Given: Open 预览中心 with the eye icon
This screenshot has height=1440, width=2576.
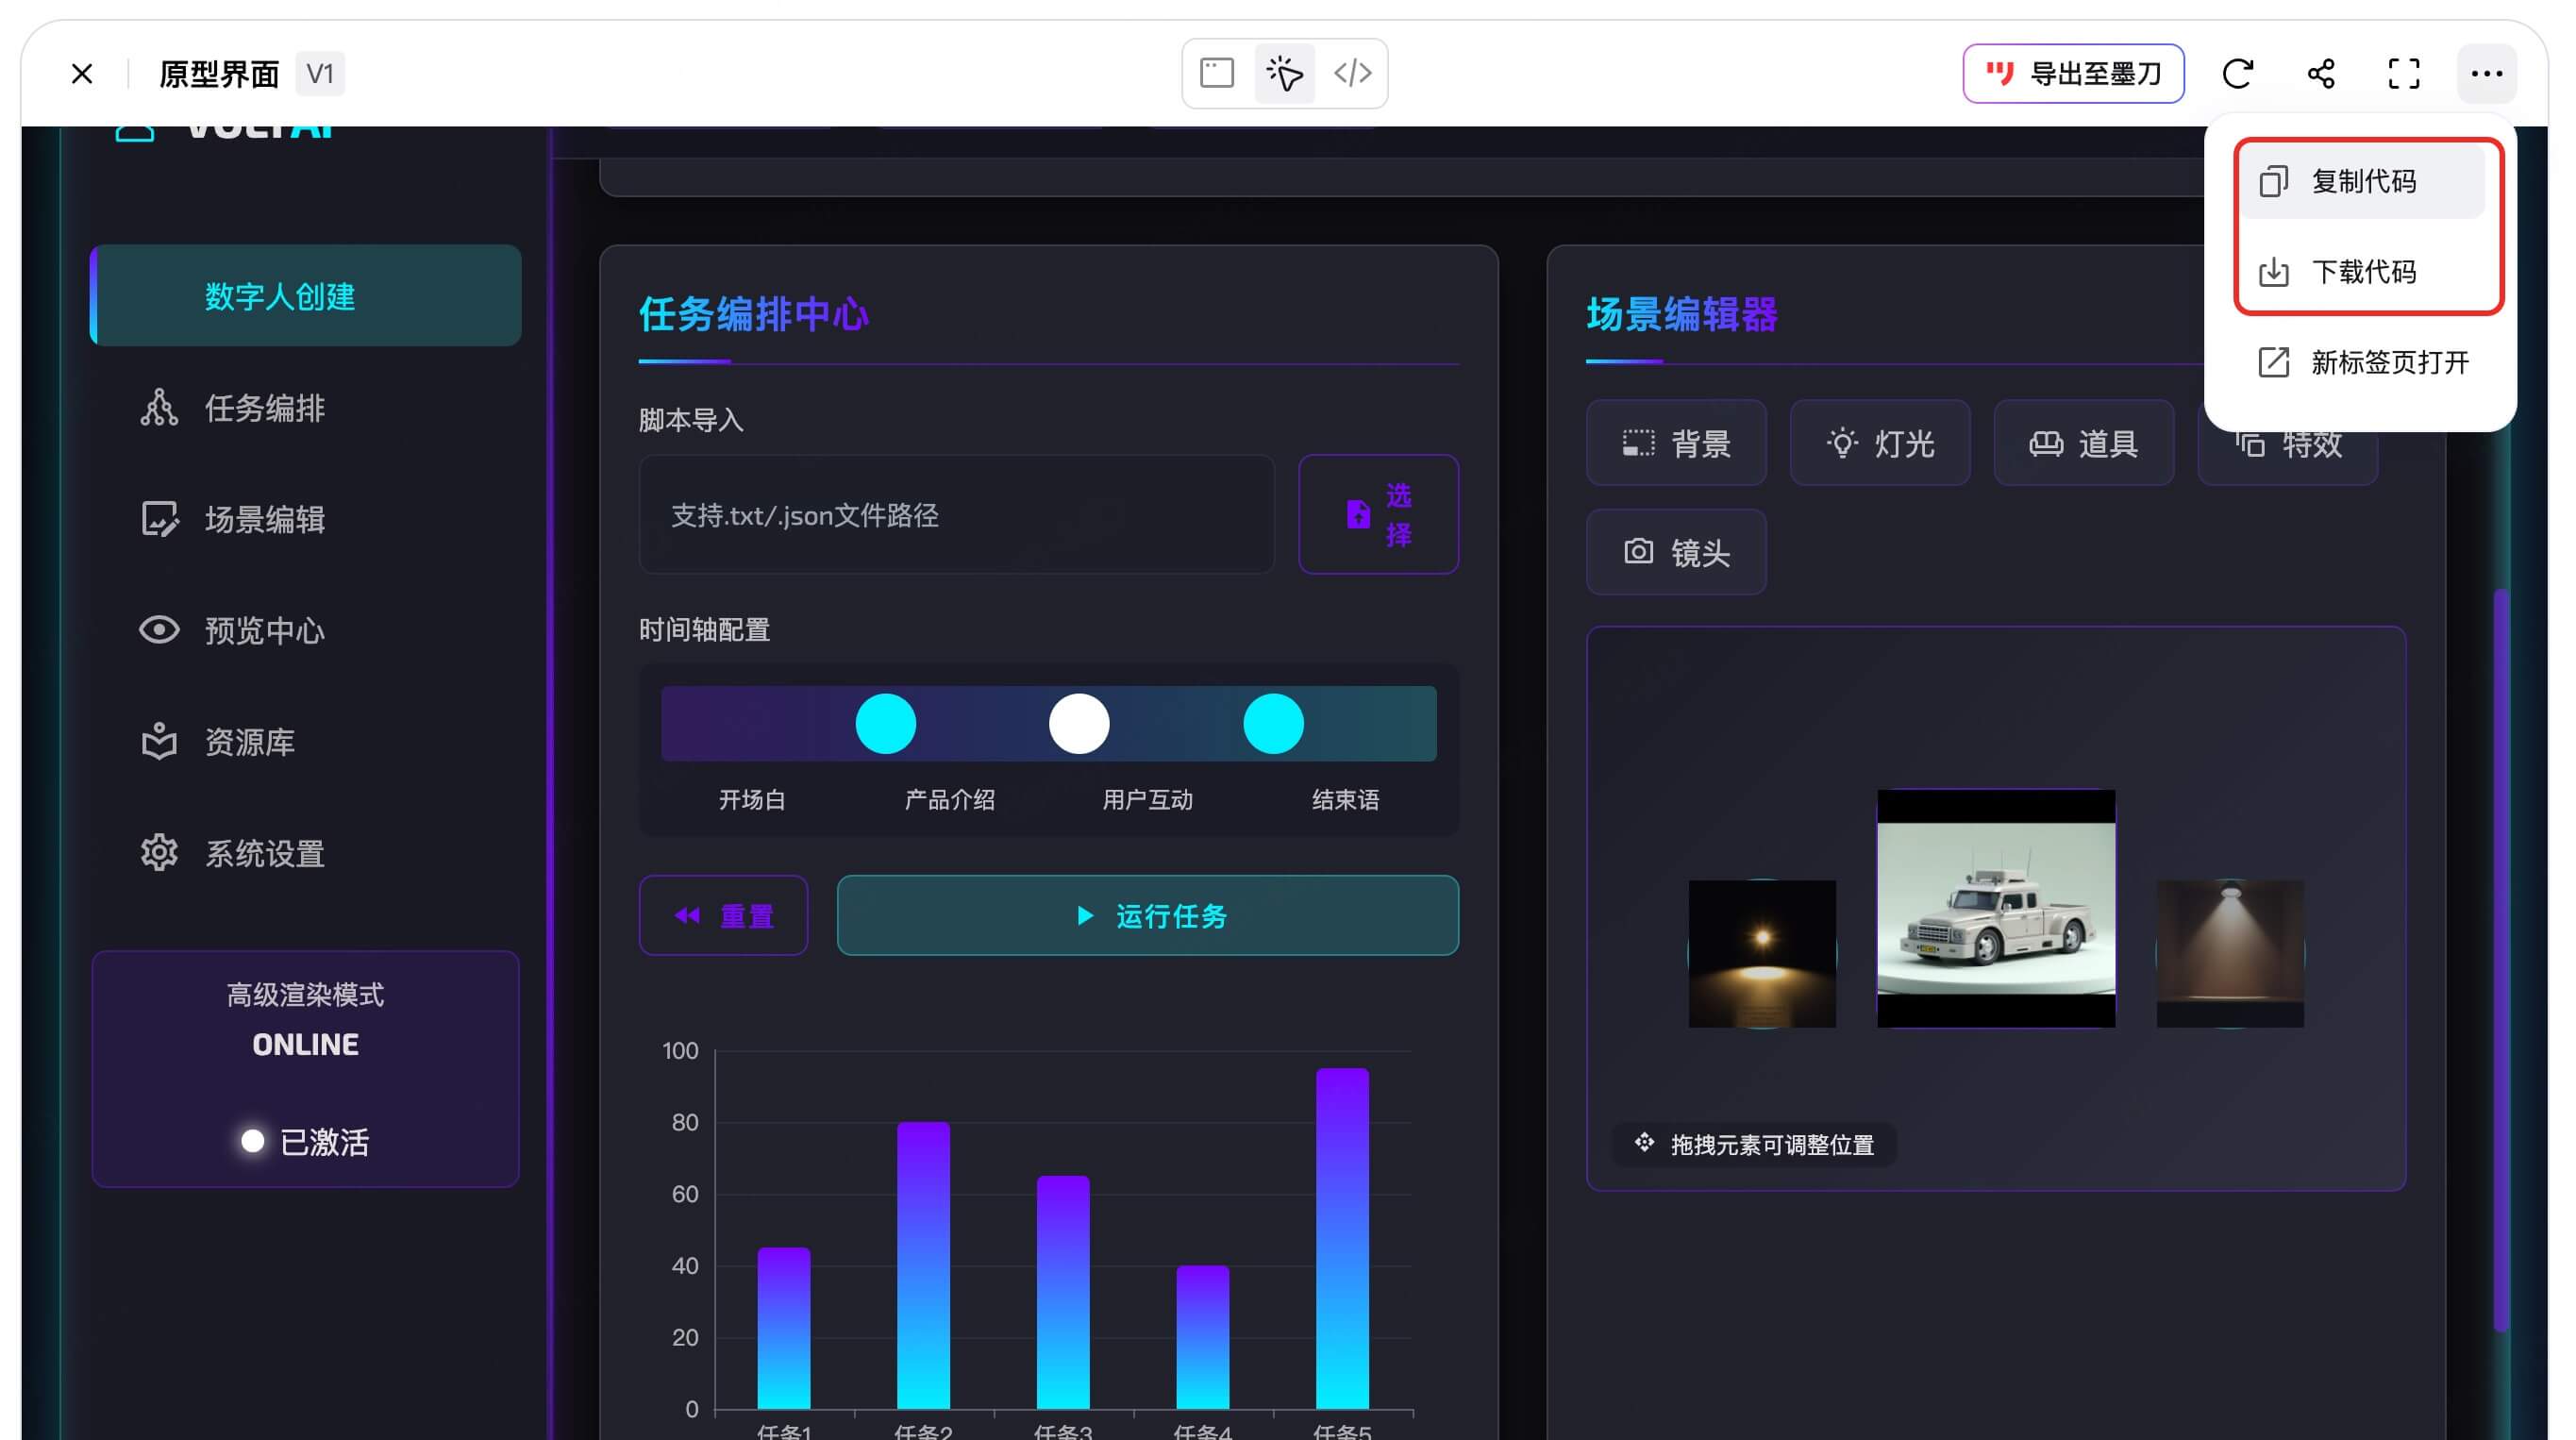Looking at the screenshot, I should tap(159, 630).
